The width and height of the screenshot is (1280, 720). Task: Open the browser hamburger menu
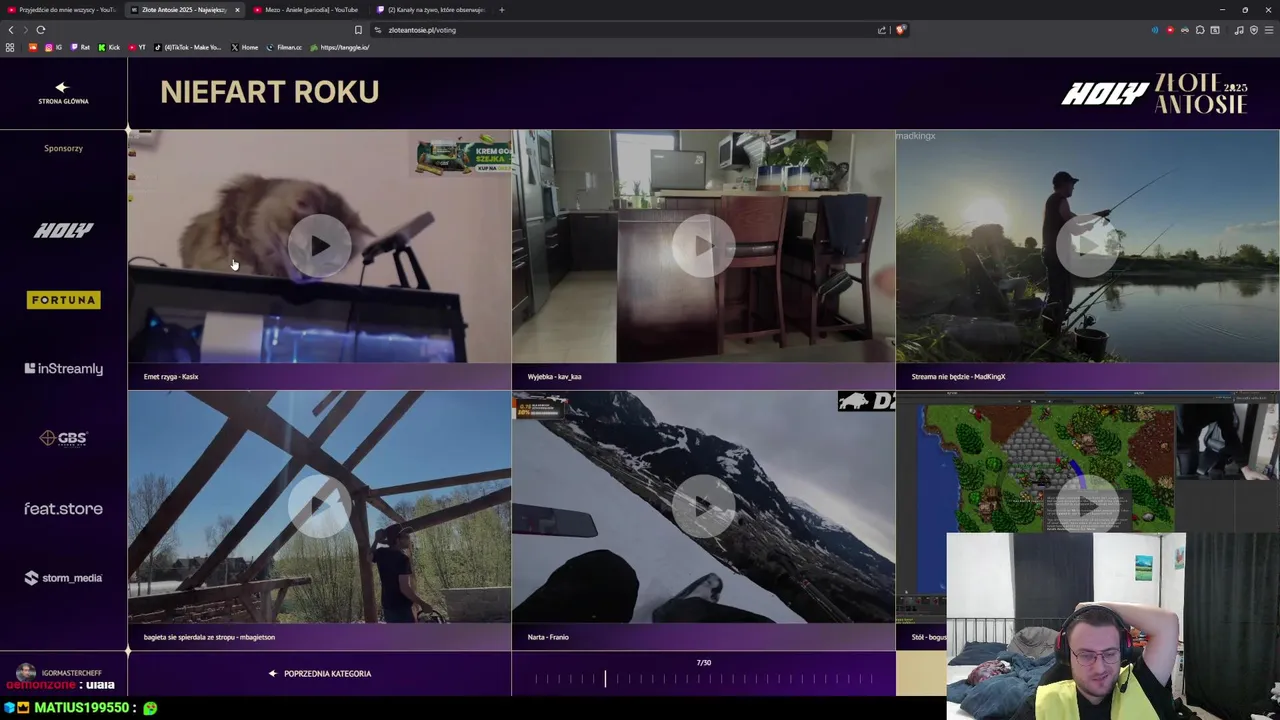point(1269,30)
